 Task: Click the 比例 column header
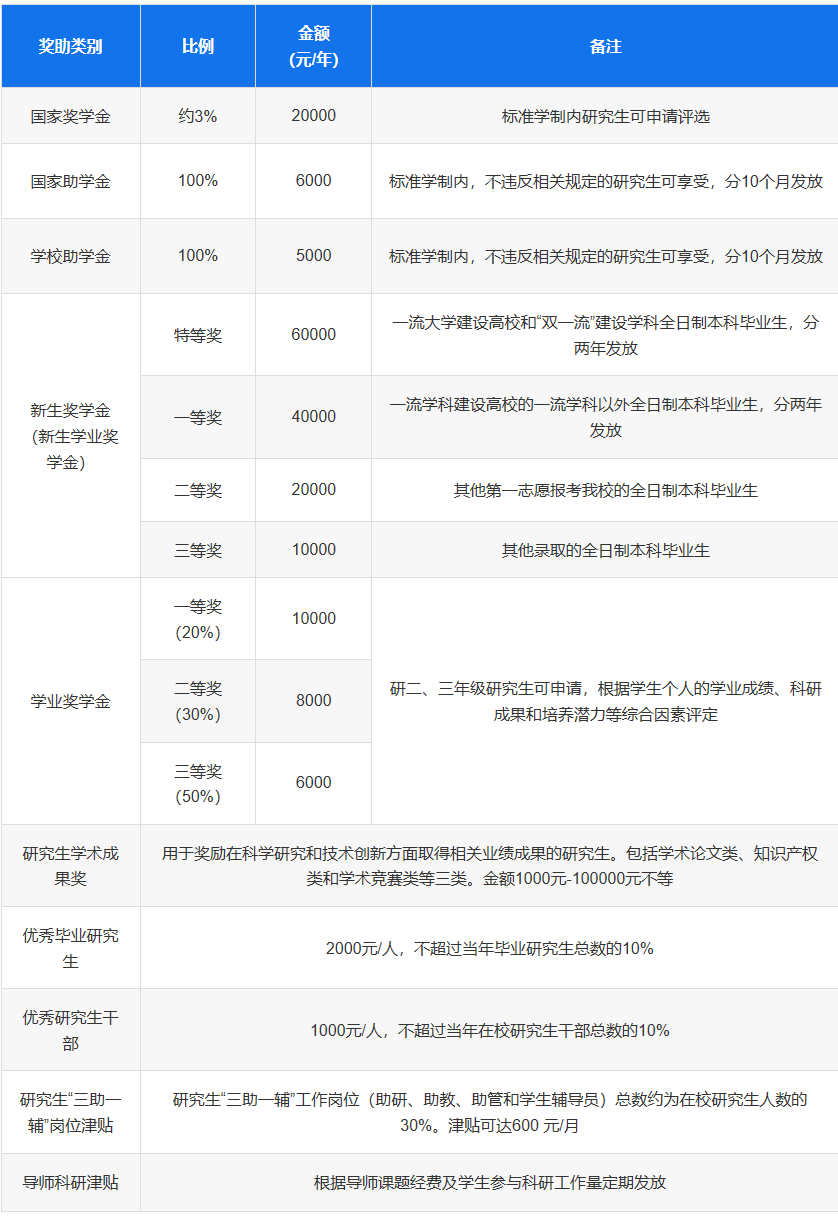click(197, 47)
